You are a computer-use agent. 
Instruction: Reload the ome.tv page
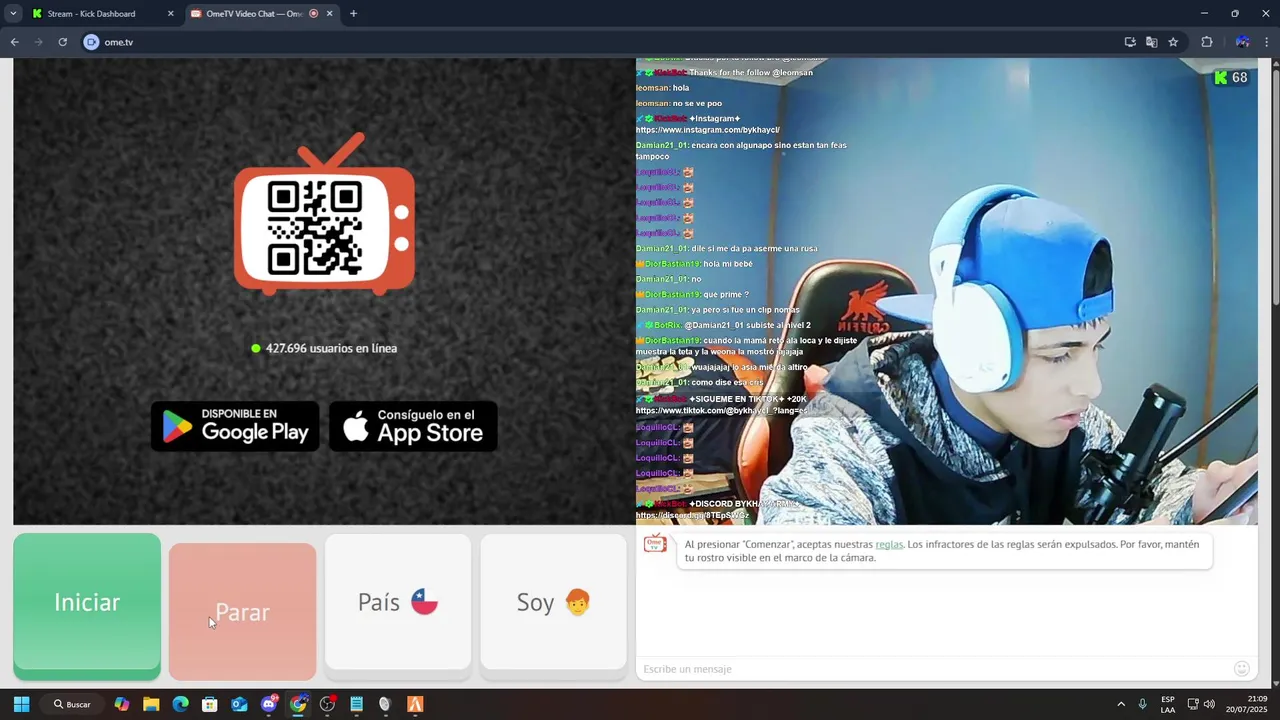(63, 42)
